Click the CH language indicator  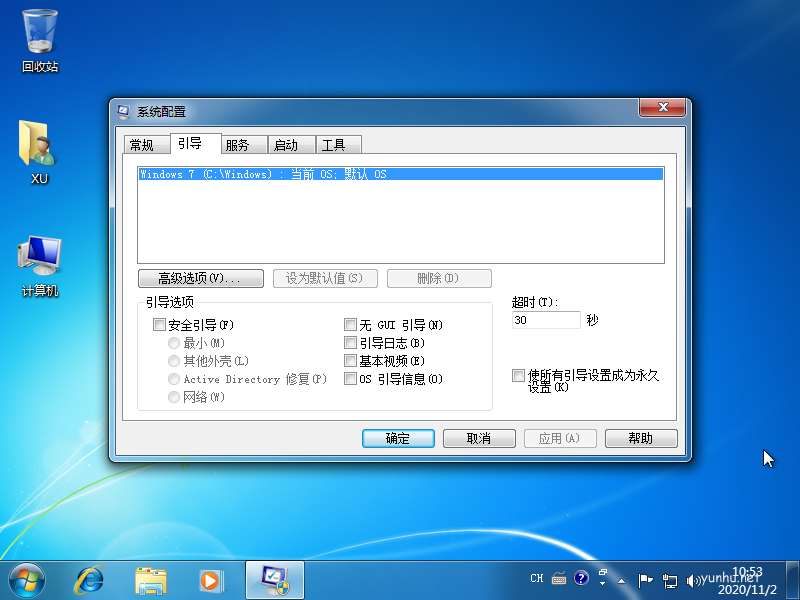point(537,578)
